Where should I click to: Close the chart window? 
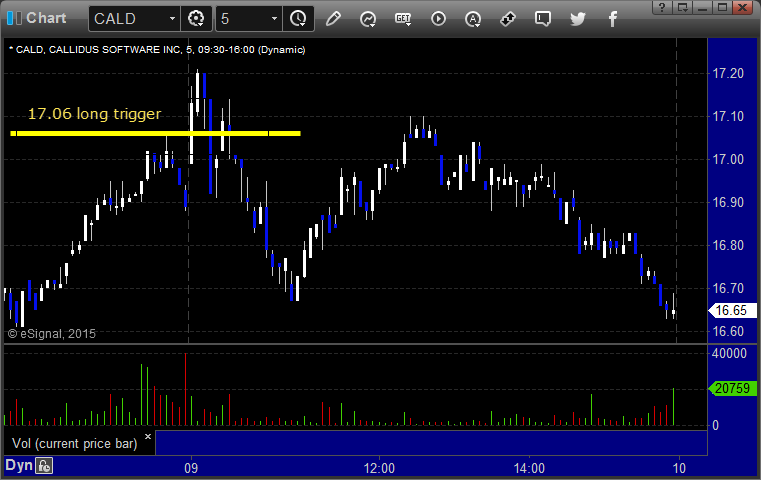click(x=743, y=7)
